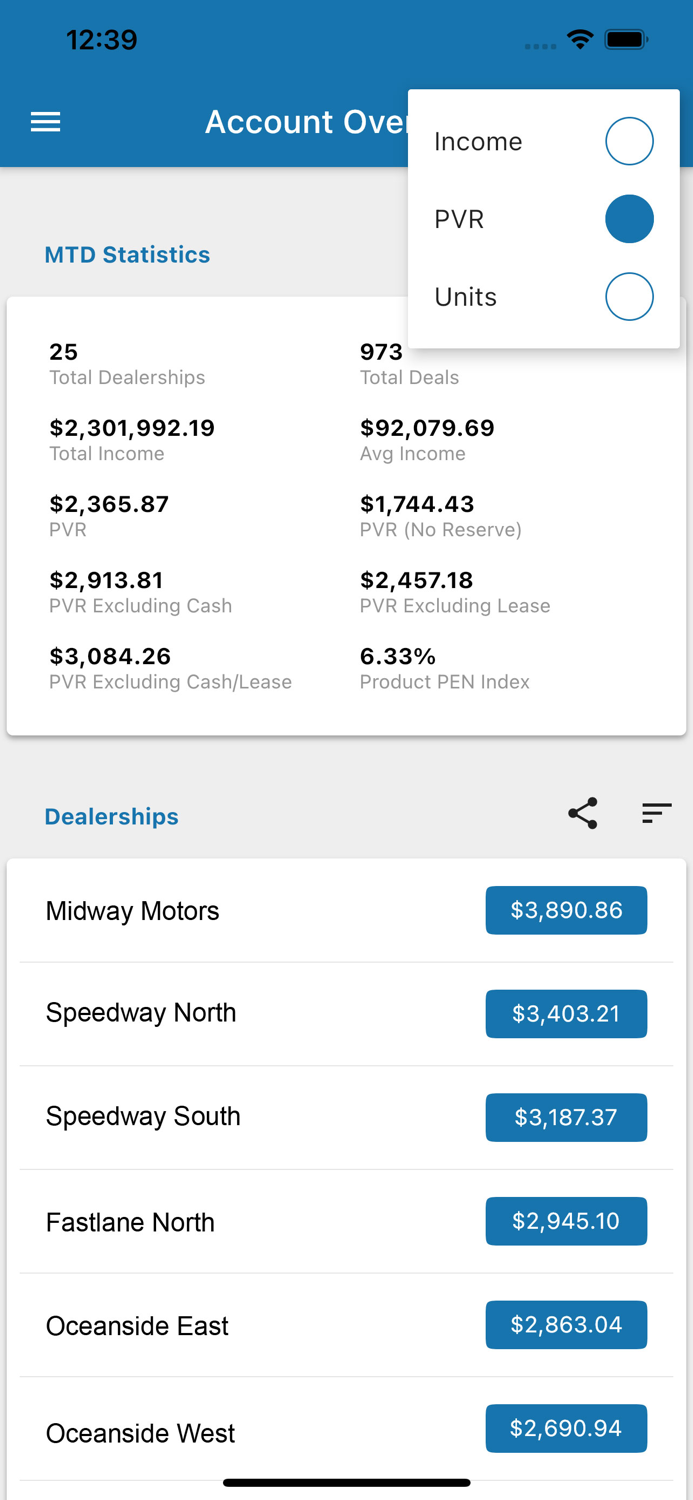Open the navigation hamburger menu
Image resolution: width=693 pixels, height=1500 pixels.
(45, 121)
